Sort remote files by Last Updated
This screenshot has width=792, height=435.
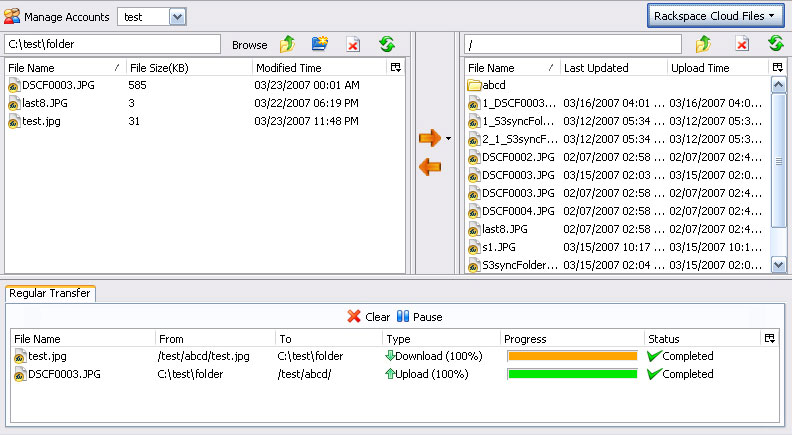(x=614, y=68)
